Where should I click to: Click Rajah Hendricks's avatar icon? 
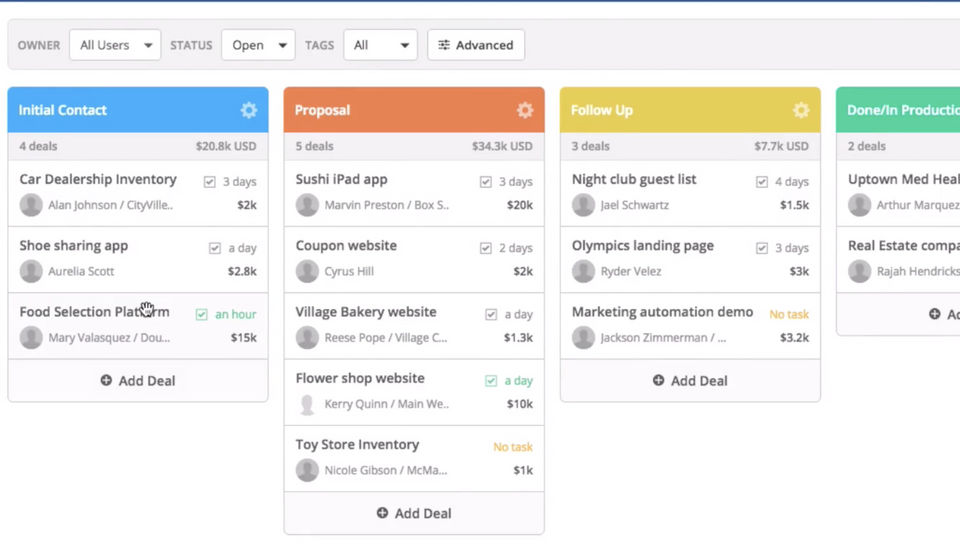click(x=860, y=271)
